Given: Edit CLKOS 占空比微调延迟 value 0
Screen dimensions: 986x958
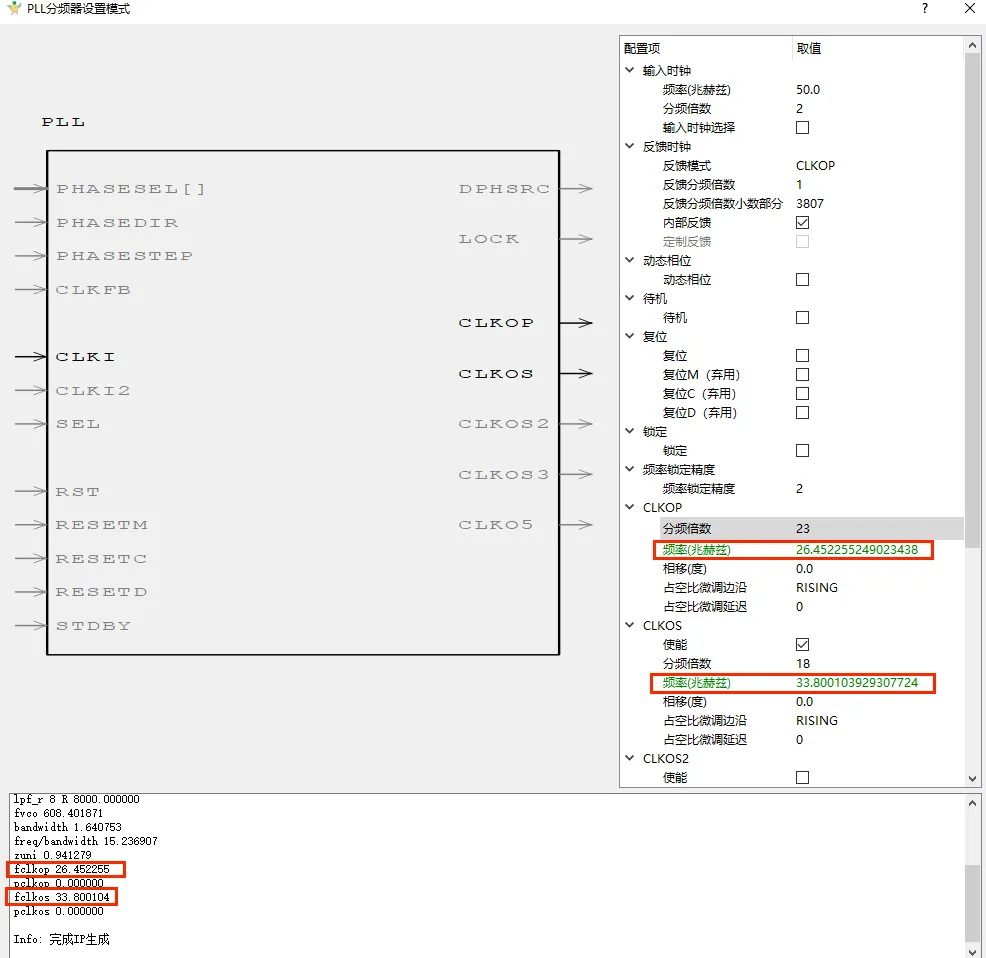Looking at the screenshot, I should tap(799, 740).
